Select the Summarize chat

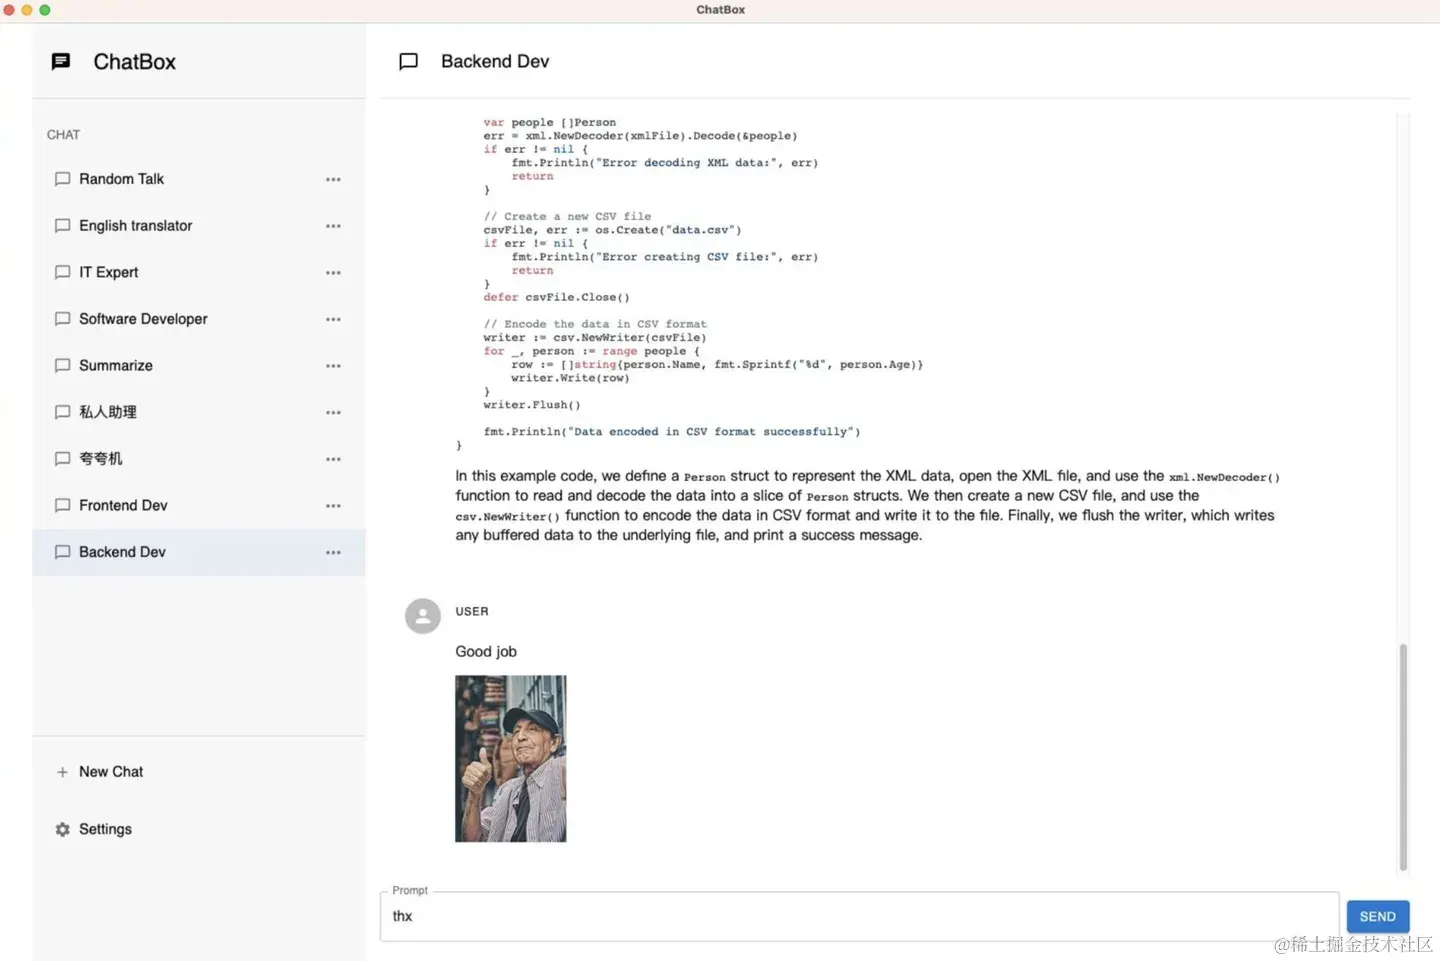click(x=198, y=366)
